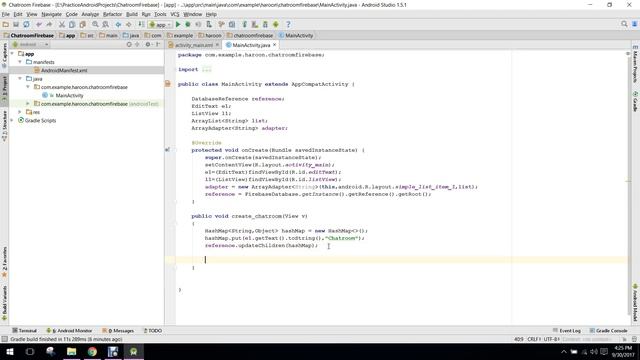
Task: Click the Cut scissors icon
Action: pos(62,24)
